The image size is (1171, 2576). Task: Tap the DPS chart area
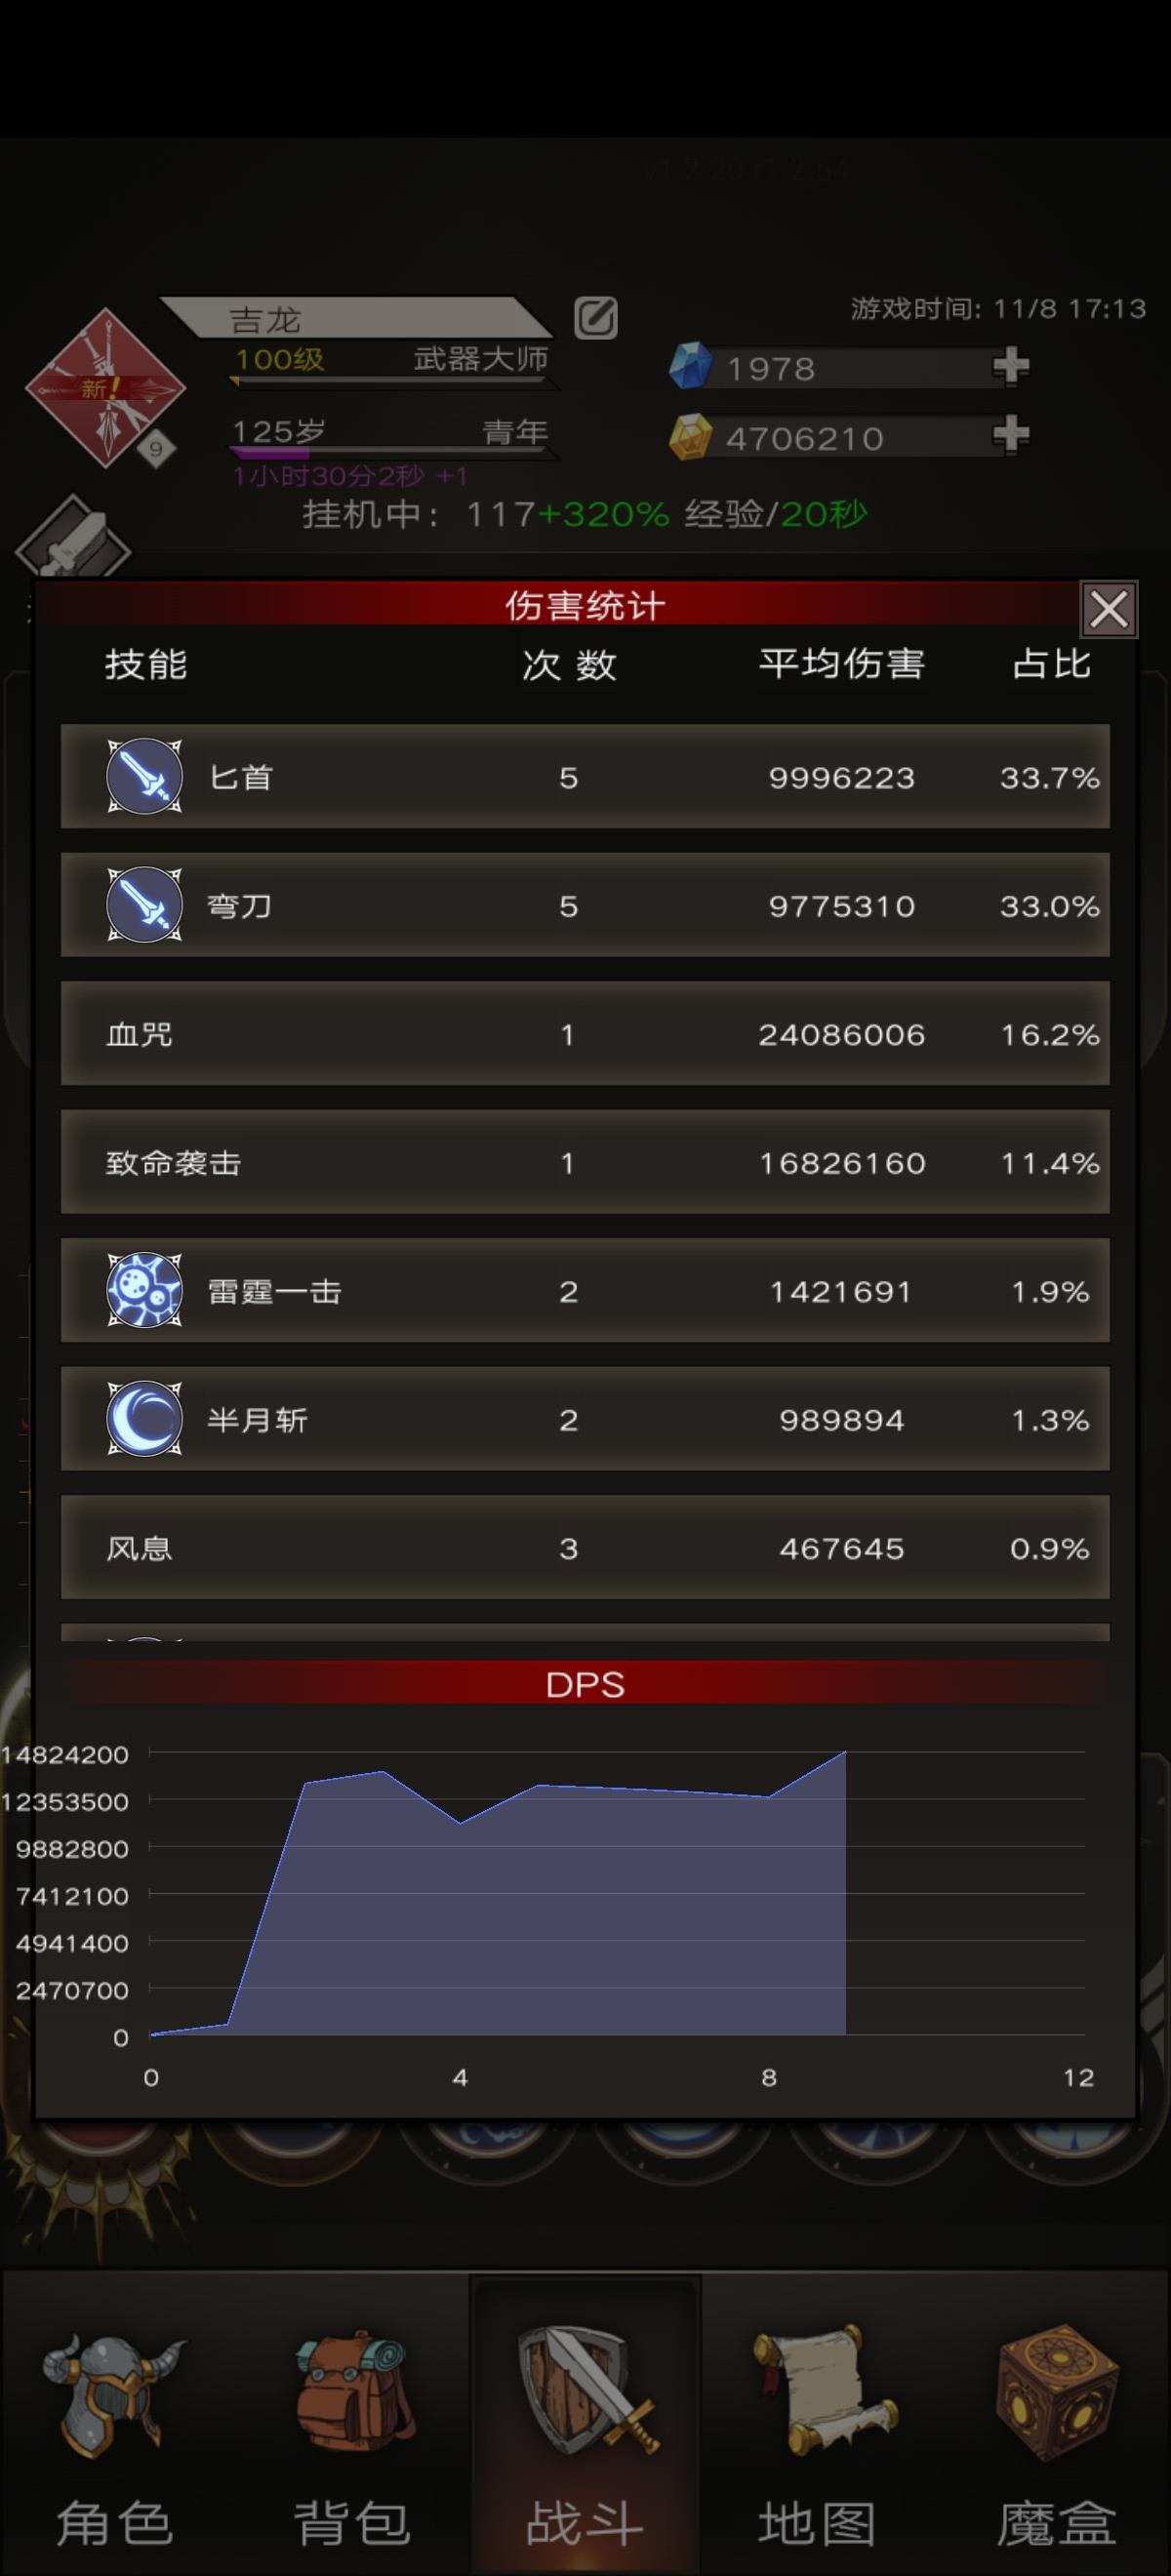(617, 1895)
